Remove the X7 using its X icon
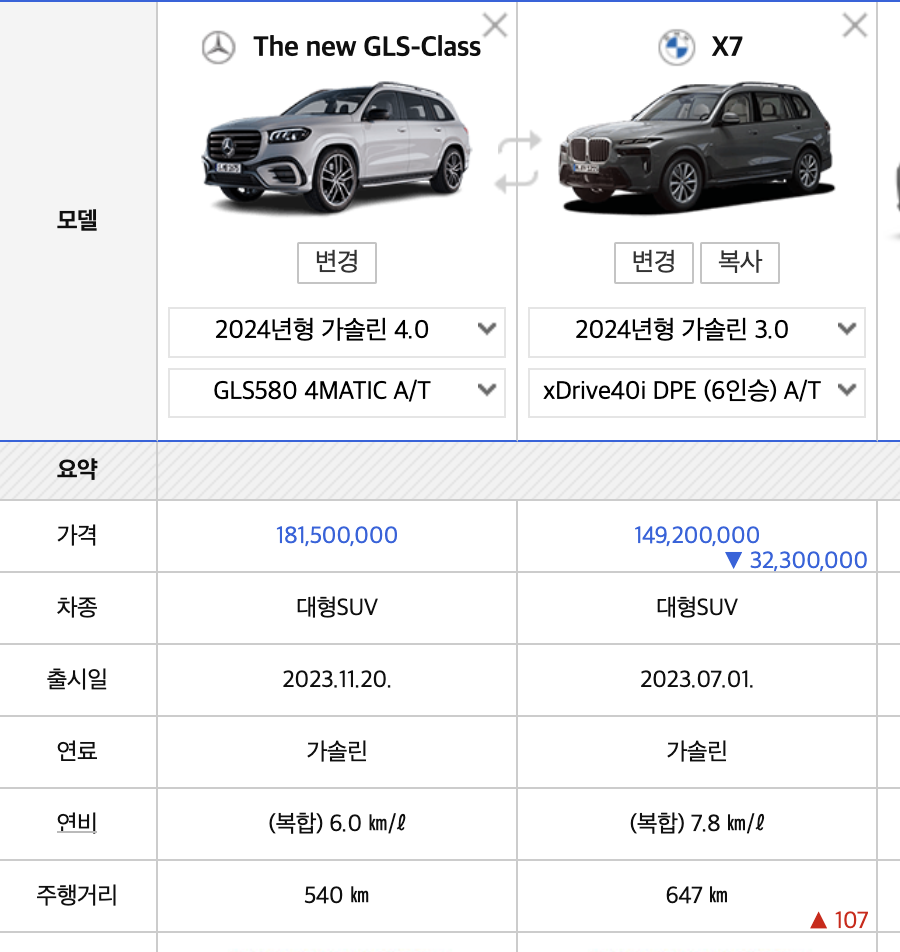This screenshot has height=952, width=900. tap(854, 26)
